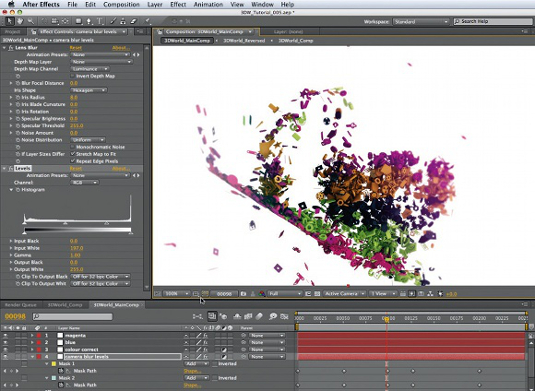535x391 pixels.
Task: Uncheck Stretch Map to Fit
Action: point(72,154)
